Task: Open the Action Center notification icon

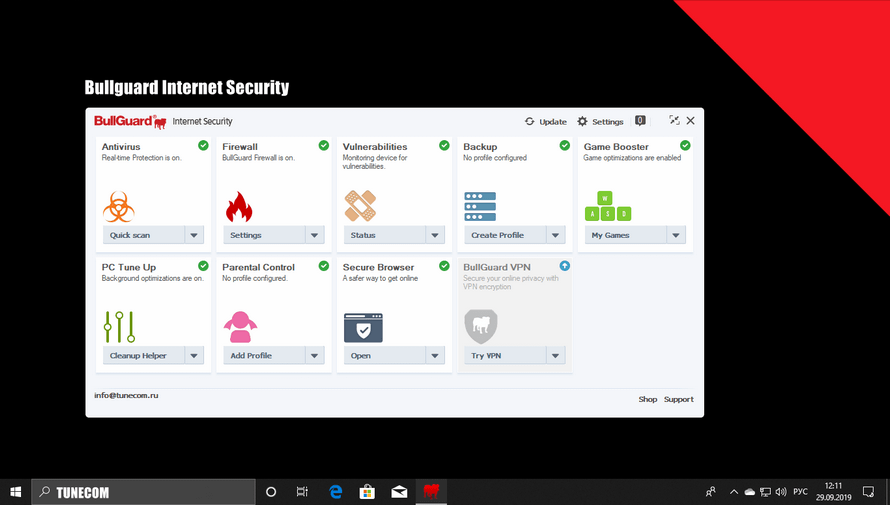Action: [868, 491]
